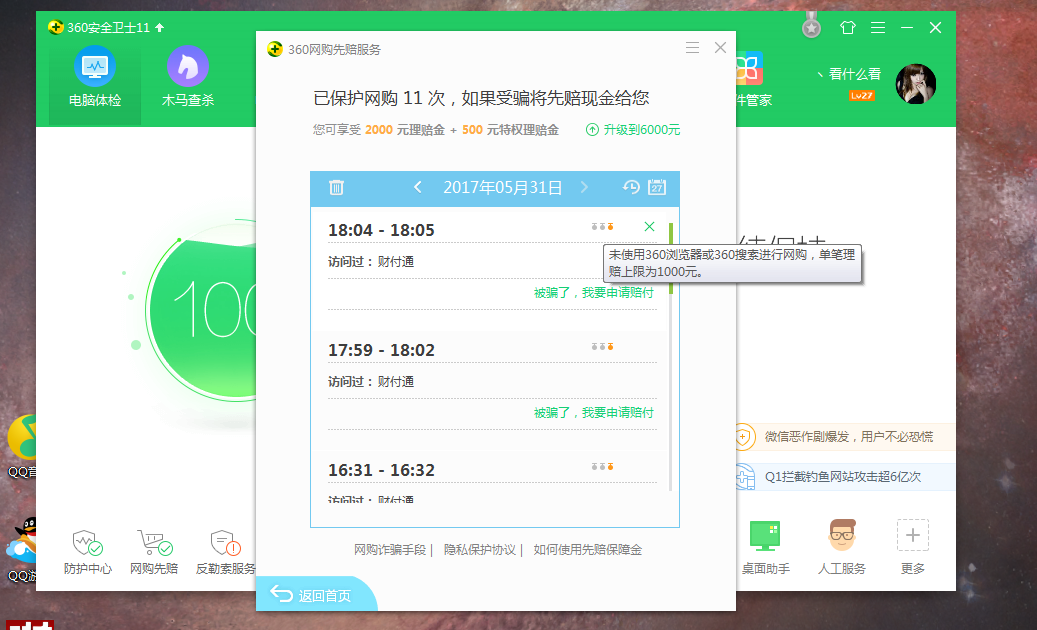Open 防护中心 shield icon

tap(87, 543)
